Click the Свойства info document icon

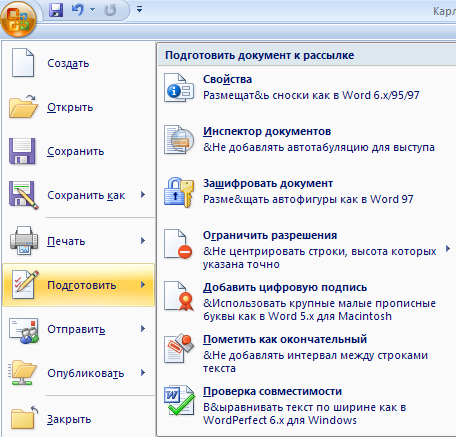(x=179, y=88)
